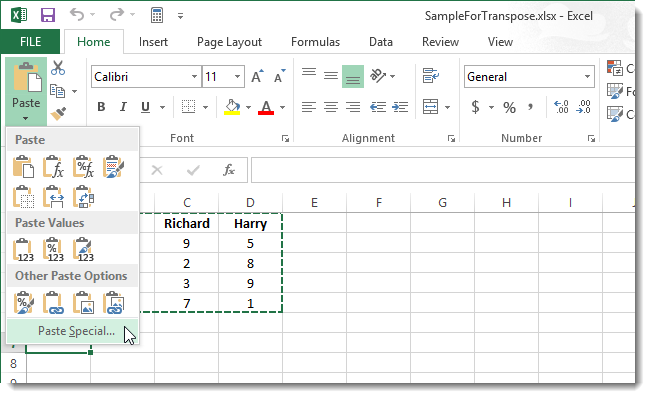This screenshot has width=650, height=398.
Task: Switch to the Page Layout tab
Action: 229,42
